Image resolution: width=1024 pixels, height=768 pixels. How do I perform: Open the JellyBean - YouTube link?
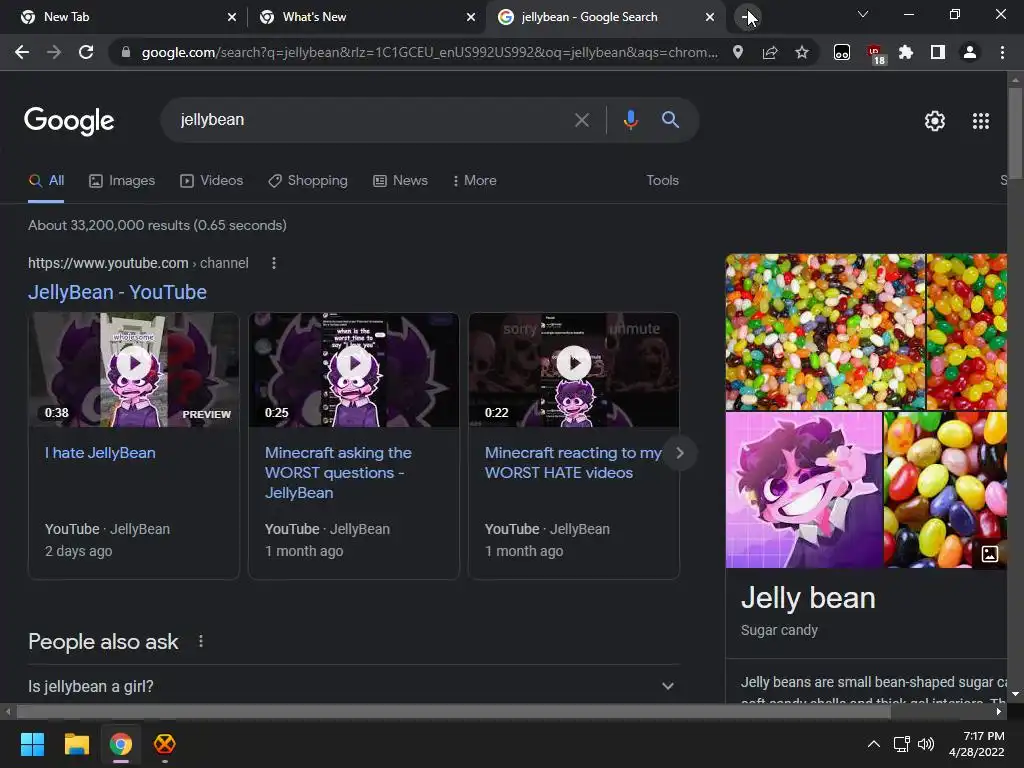pos(117,292)
